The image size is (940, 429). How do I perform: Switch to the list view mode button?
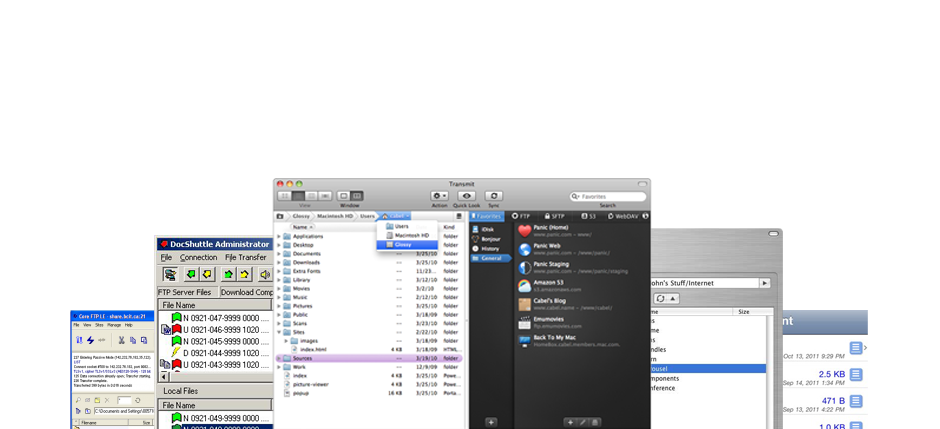[x=296, y=196]
